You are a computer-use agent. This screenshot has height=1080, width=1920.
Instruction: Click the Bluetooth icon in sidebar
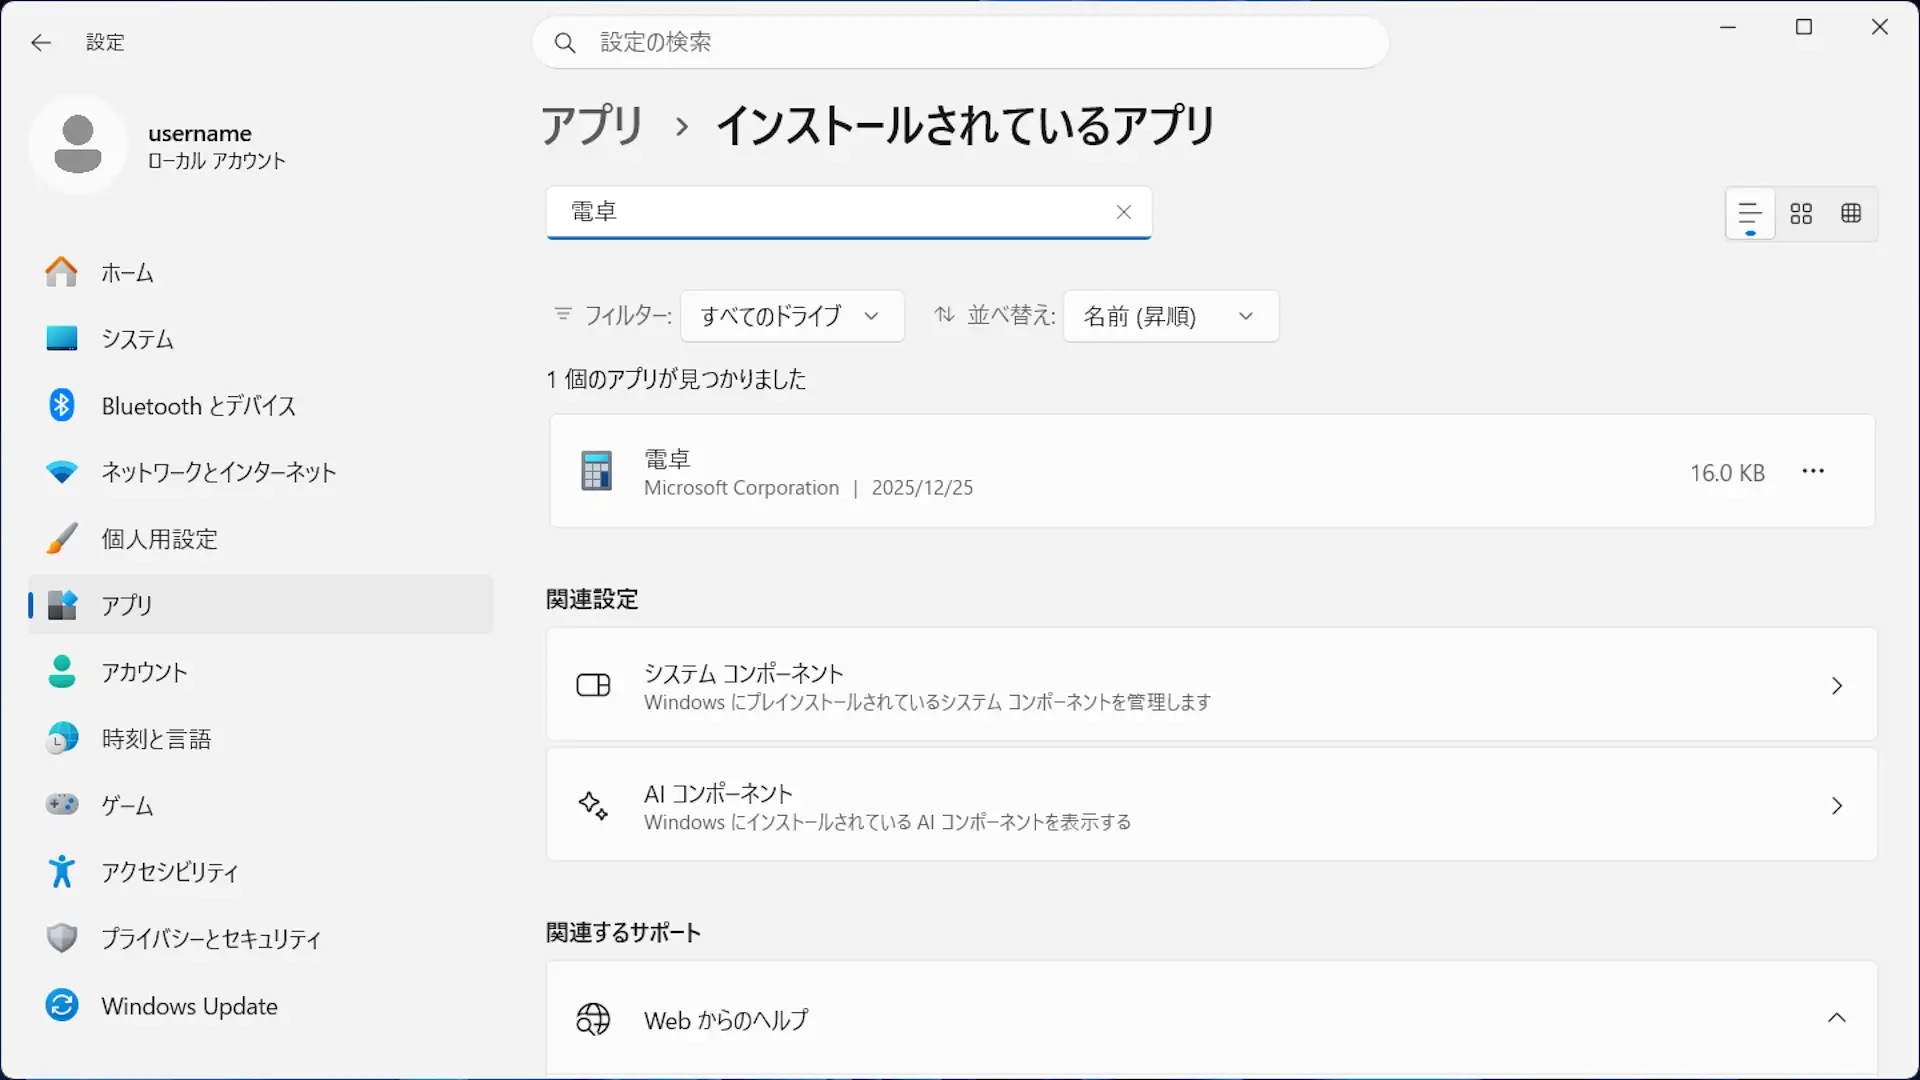tap(61, 405)
